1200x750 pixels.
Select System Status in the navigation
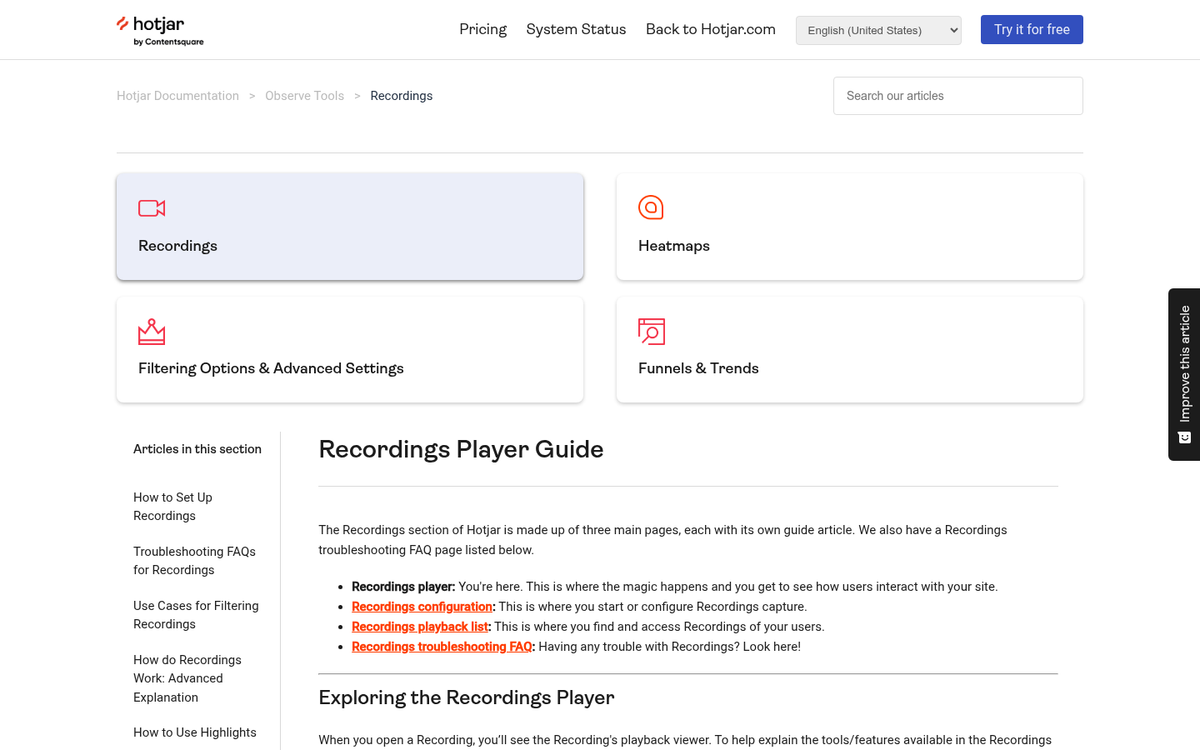[x=576, y=29]
